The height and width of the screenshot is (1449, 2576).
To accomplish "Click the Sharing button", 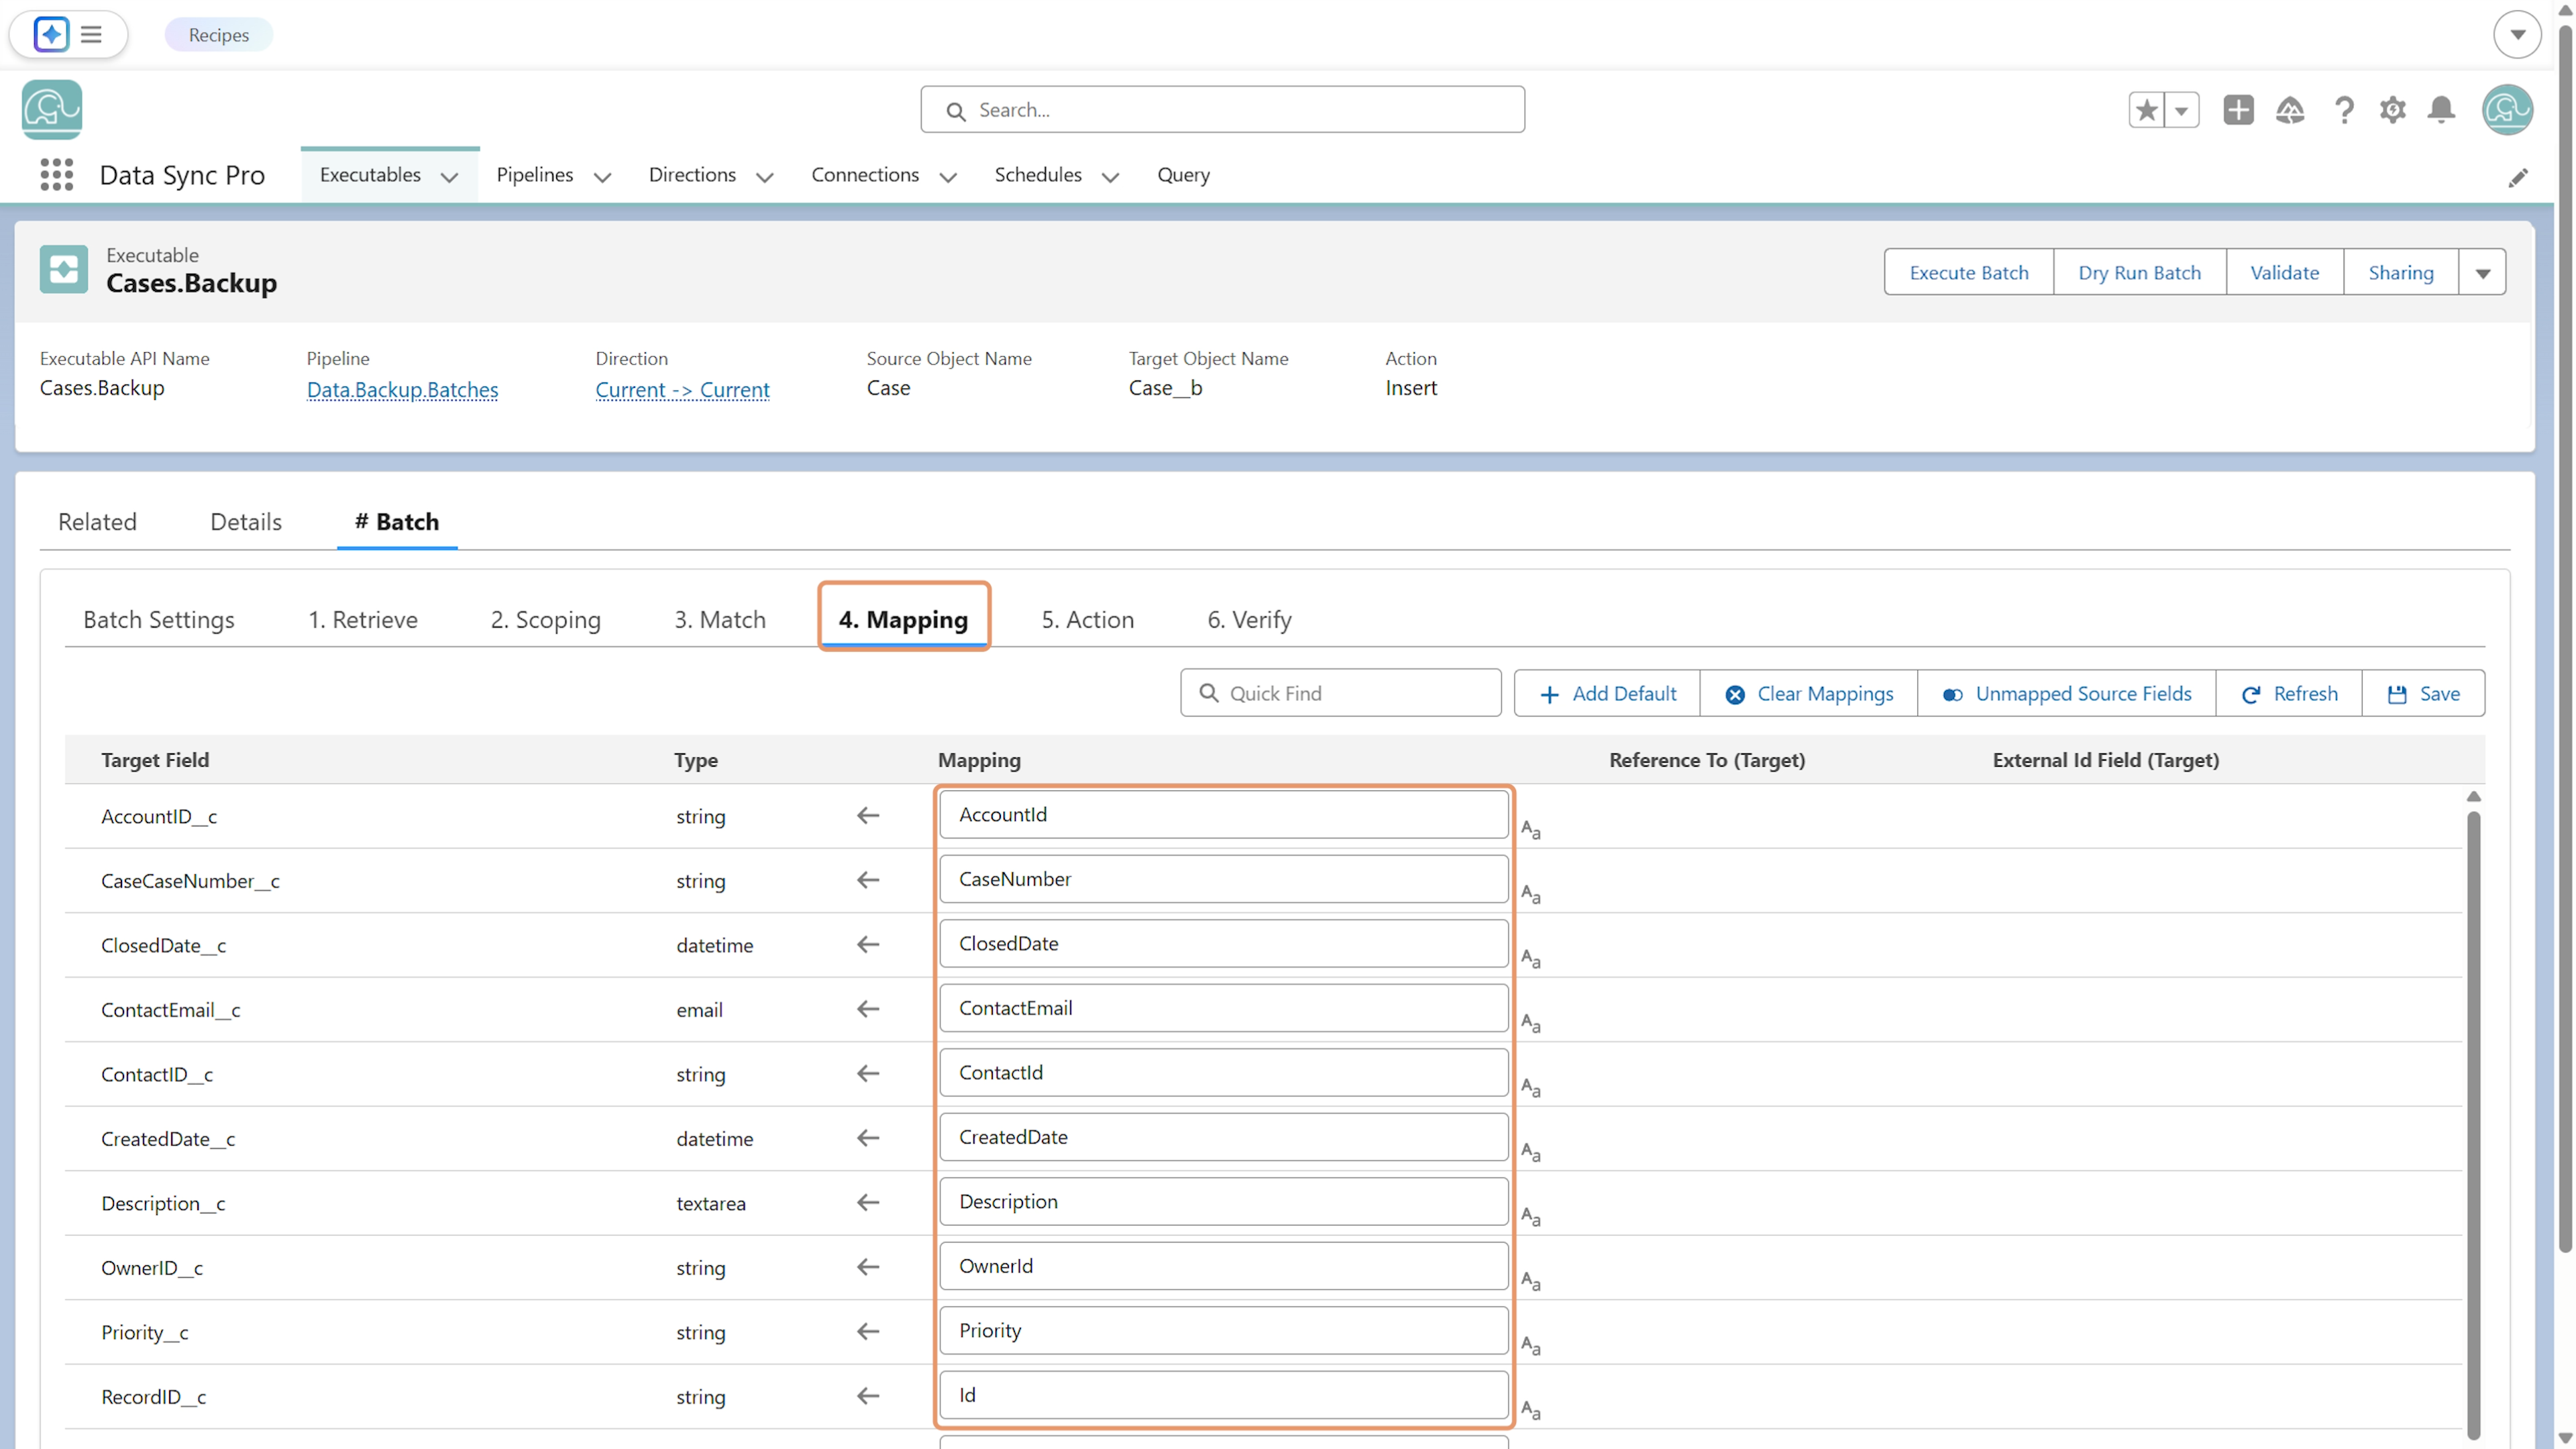I will pyautogui.click(x=2401, y=272).
